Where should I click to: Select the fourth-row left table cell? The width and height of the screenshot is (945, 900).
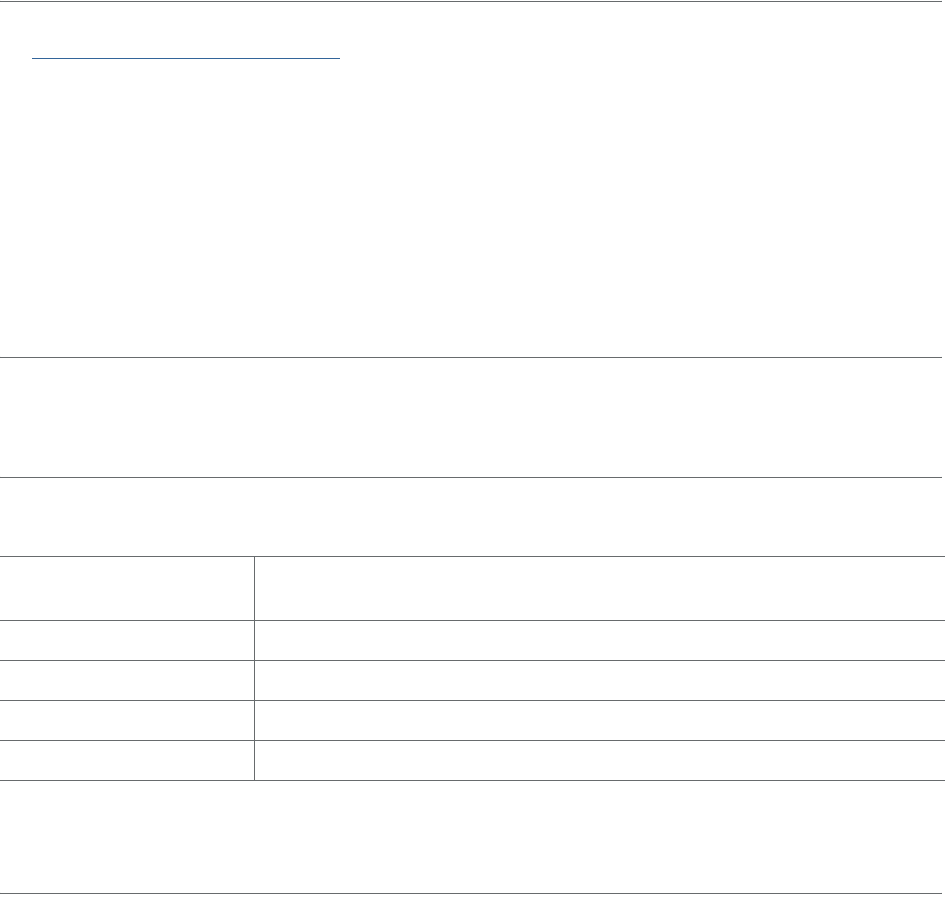tap(127, 720)
